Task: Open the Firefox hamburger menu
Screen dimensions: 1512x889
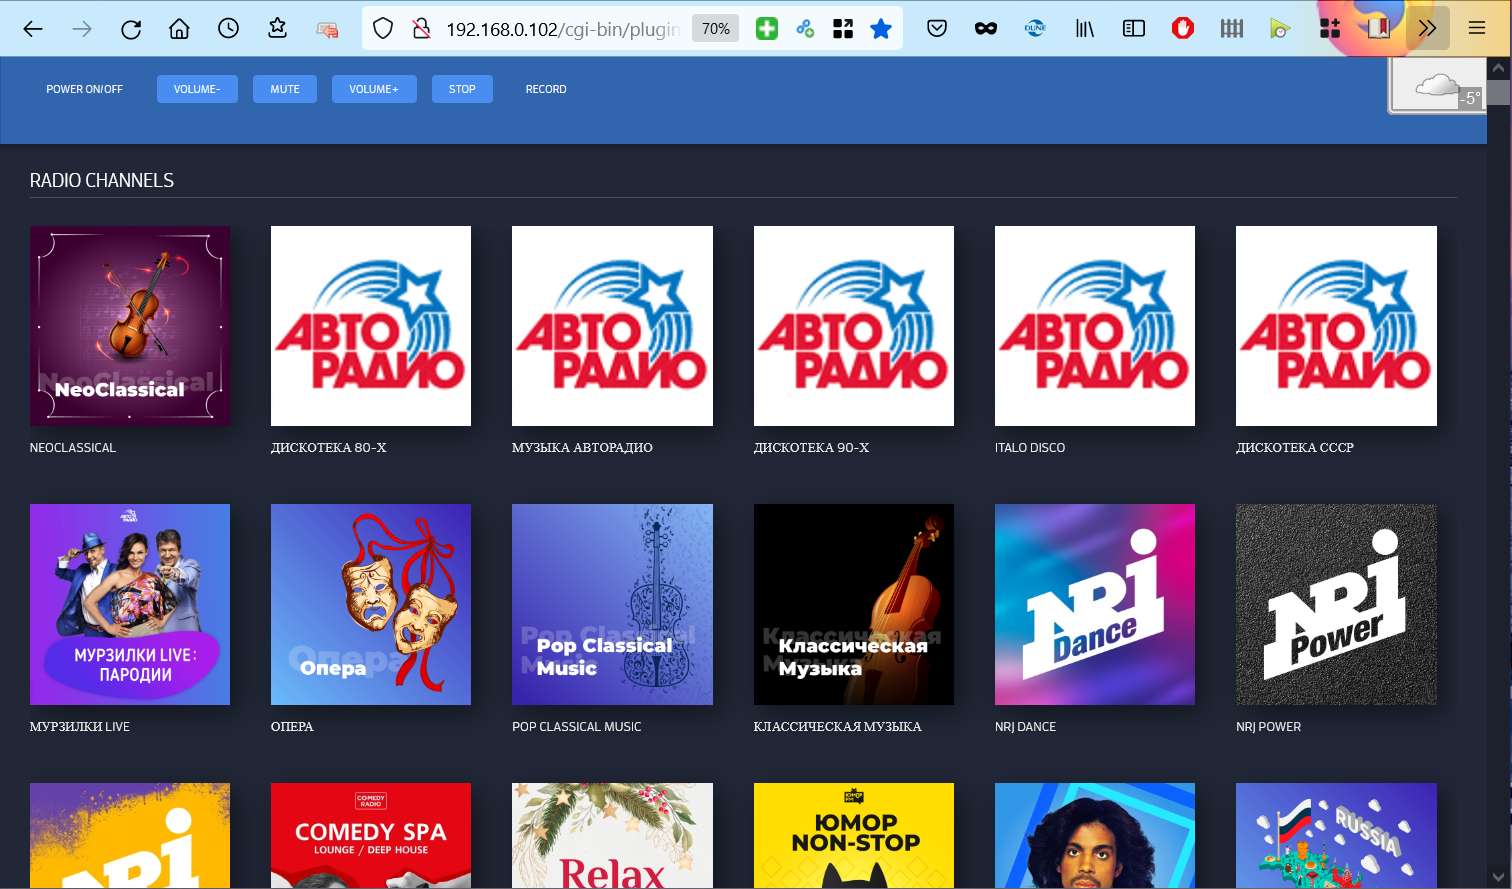Action: [x=1477, y=29]
